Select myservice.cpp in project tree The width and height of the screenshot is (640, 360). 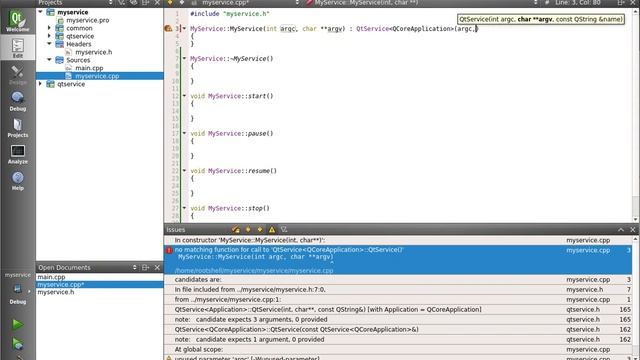point(100,76)
